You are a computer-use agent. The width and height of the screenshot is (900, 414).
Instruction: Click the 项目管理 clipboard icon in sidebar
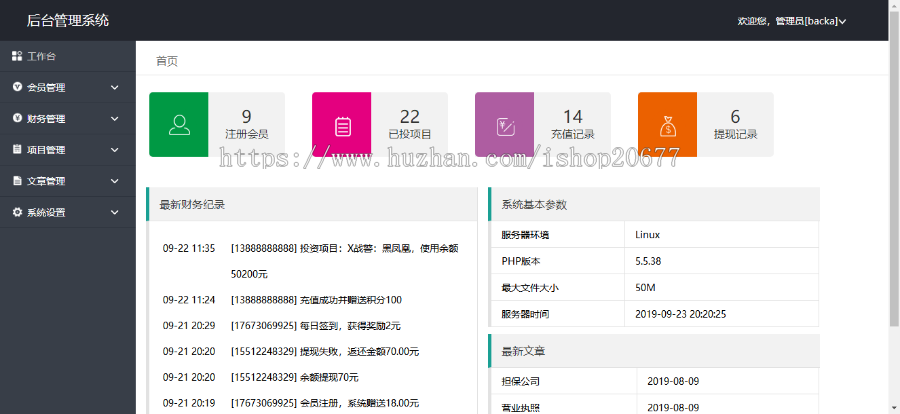click(x=17, y=149)
